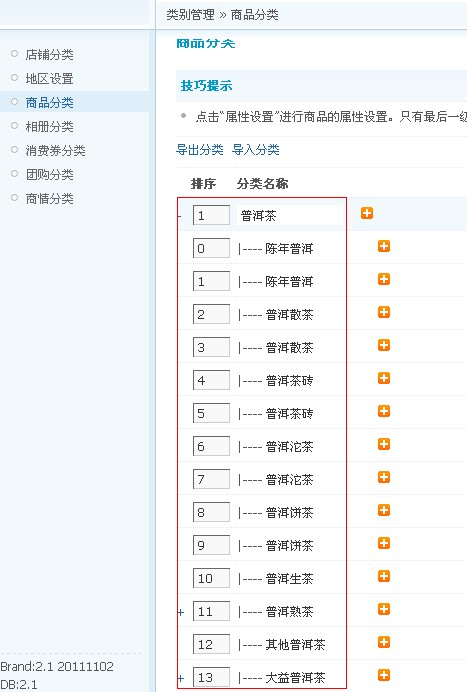Click the plus icon in sort-order 0 row
The height and width of the screenshot is (692, 467).
point(384,246)
